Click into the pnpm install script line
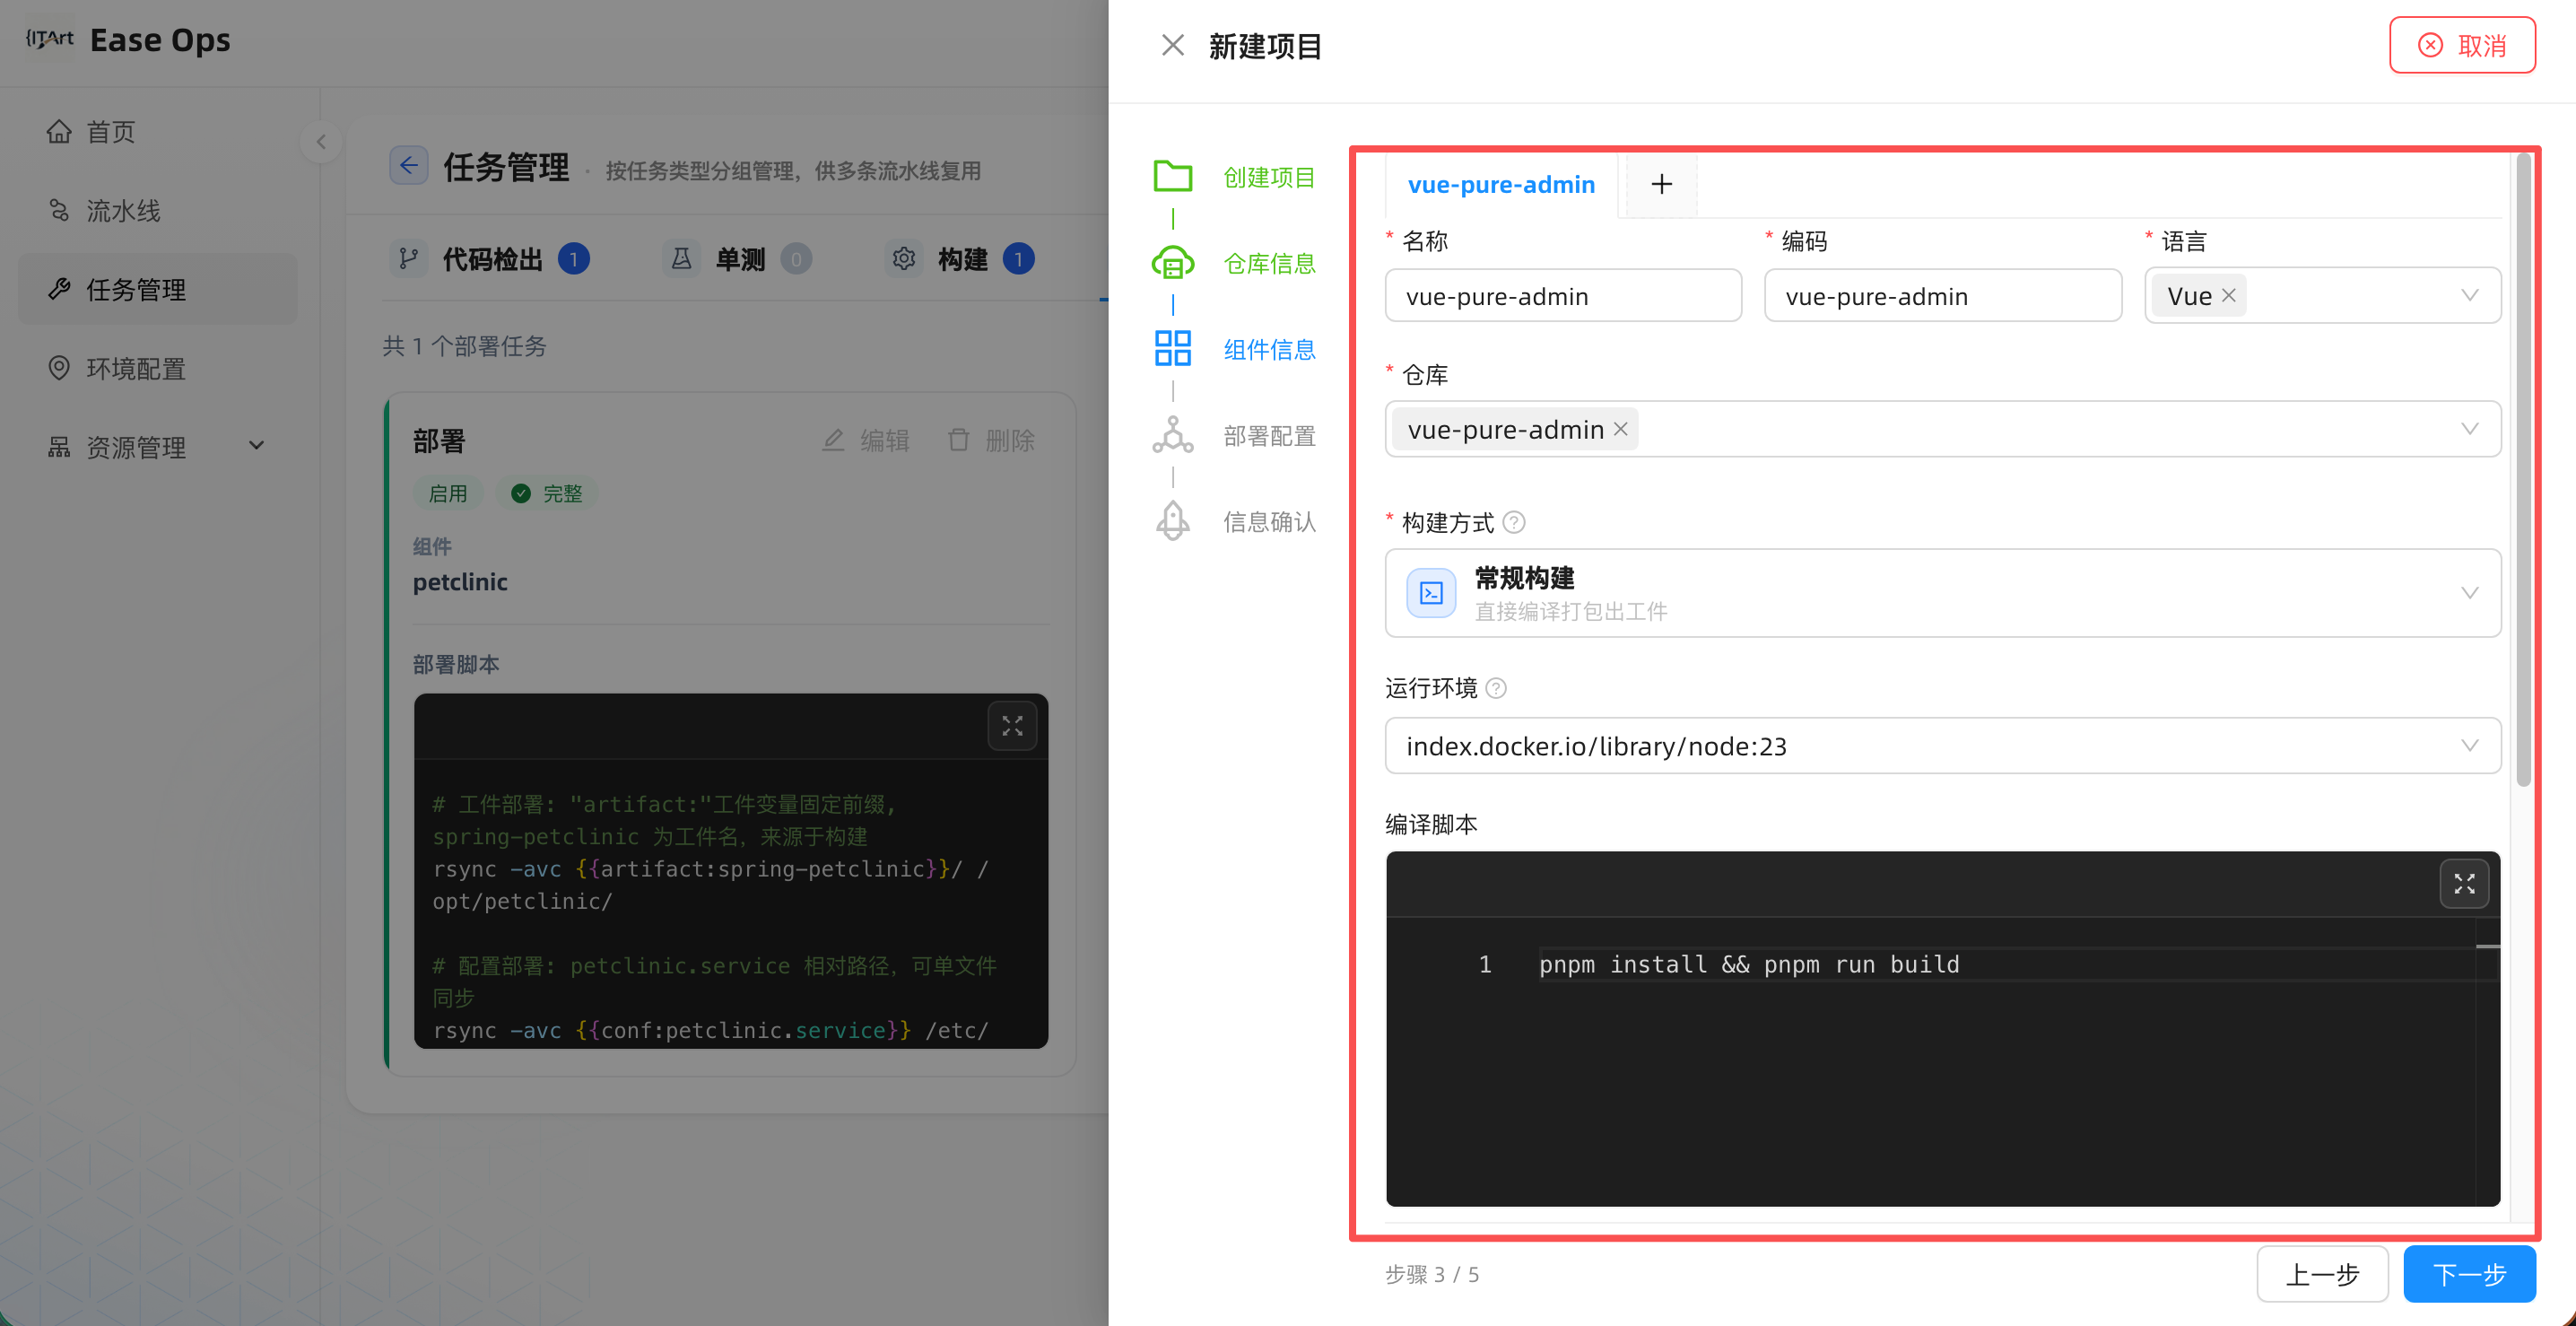2576x1326 pixels. [1748, 965]
